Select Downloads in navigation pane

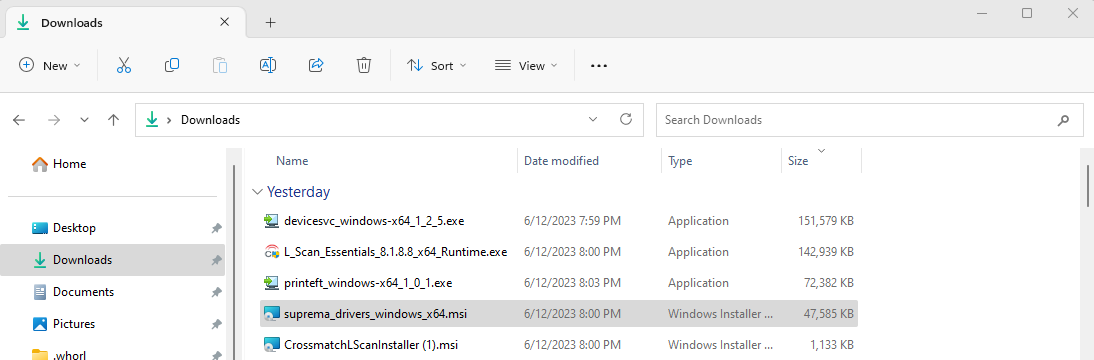[112, 260]
